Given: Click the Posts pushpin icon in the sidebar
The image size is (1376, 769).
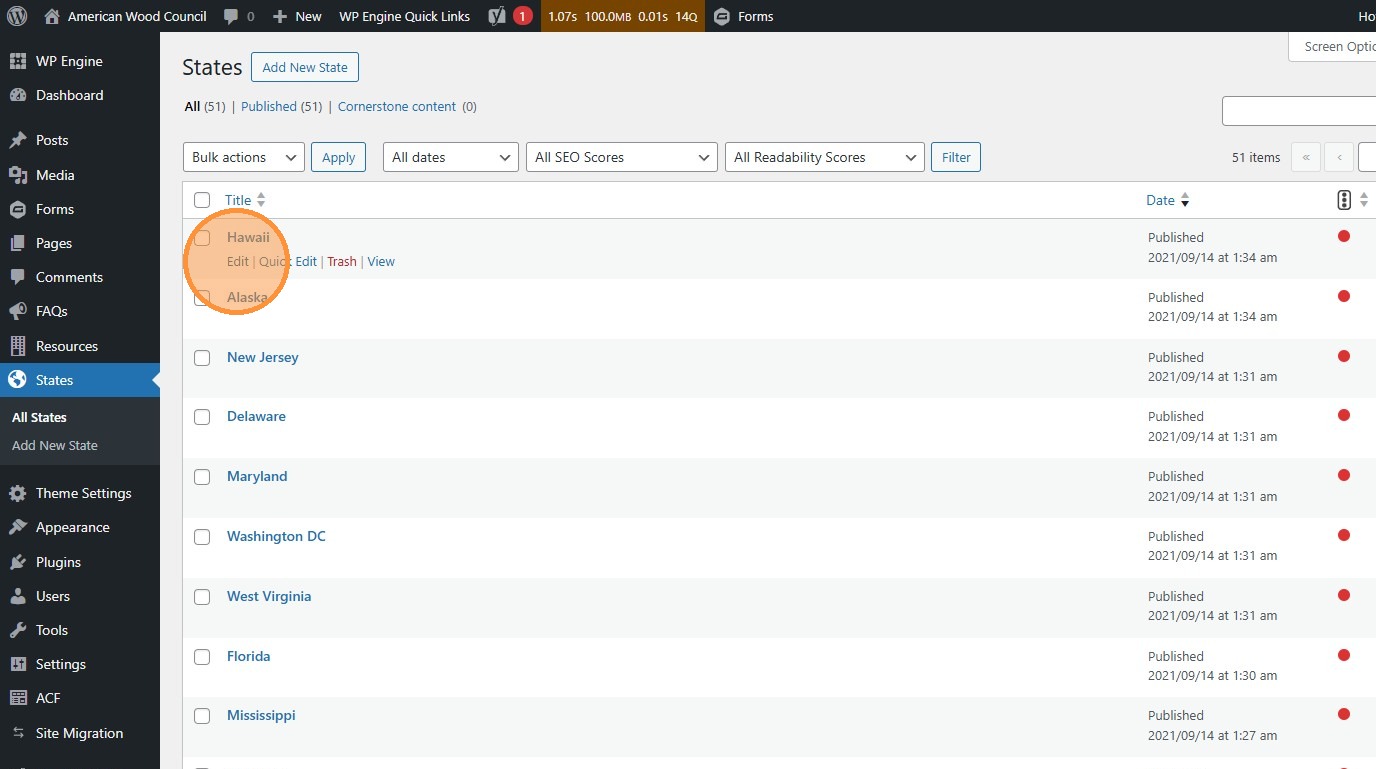Looking at the screenshot, I should (x=18, y=140).
